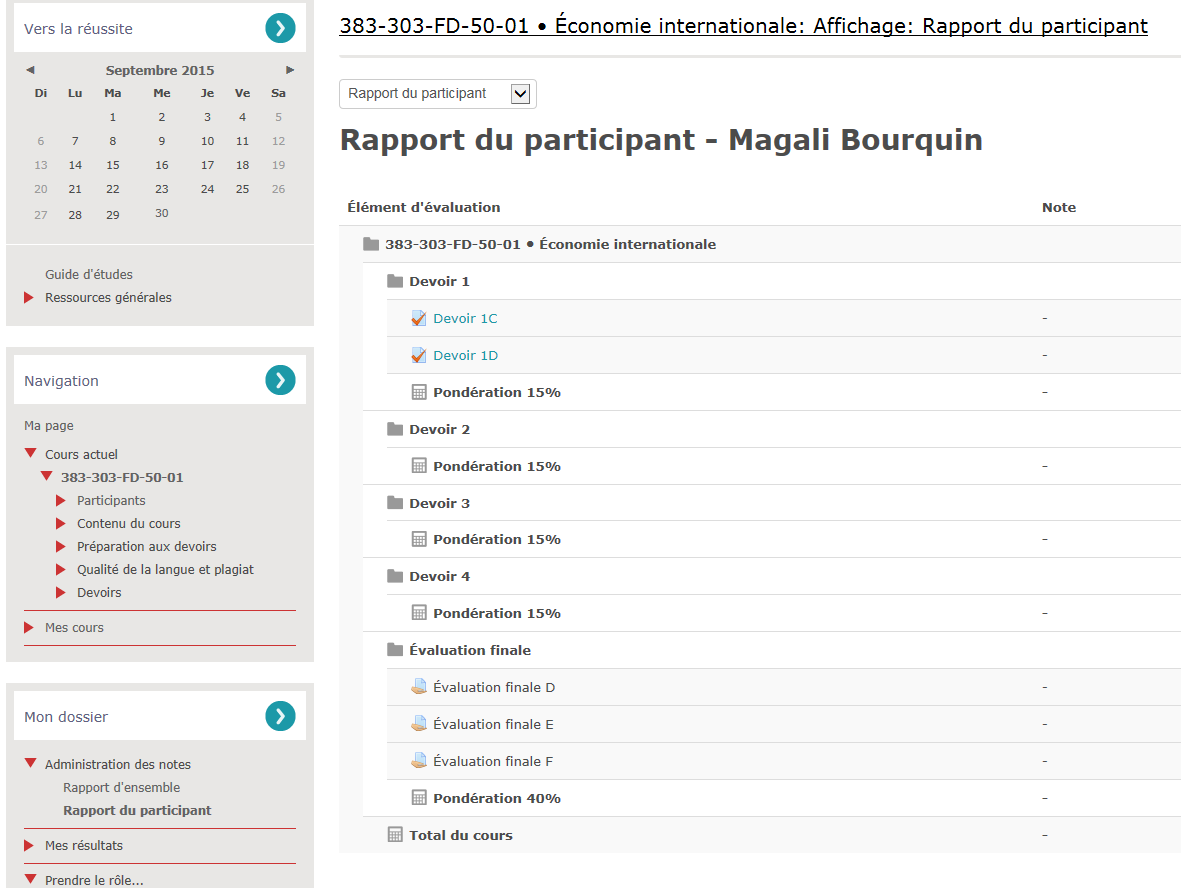
Task: Expand the Mes cours section
Action: click(29, 628)
